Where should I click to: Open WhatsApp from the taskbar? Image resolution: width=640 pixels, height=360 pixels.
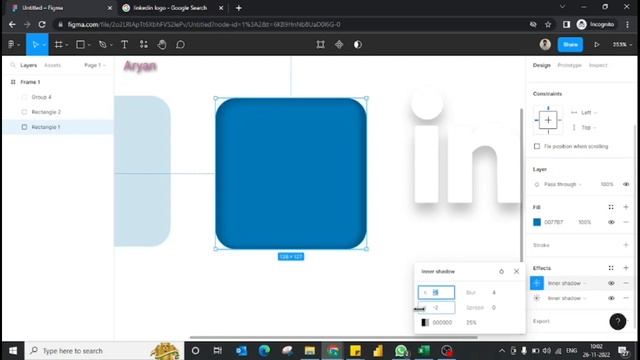click(401, 351)
